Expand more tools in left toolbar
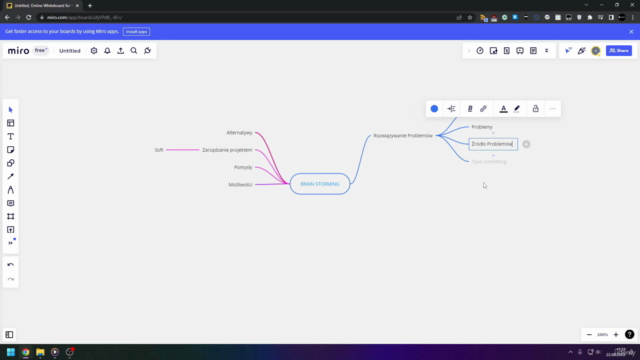 pos(11,243)
